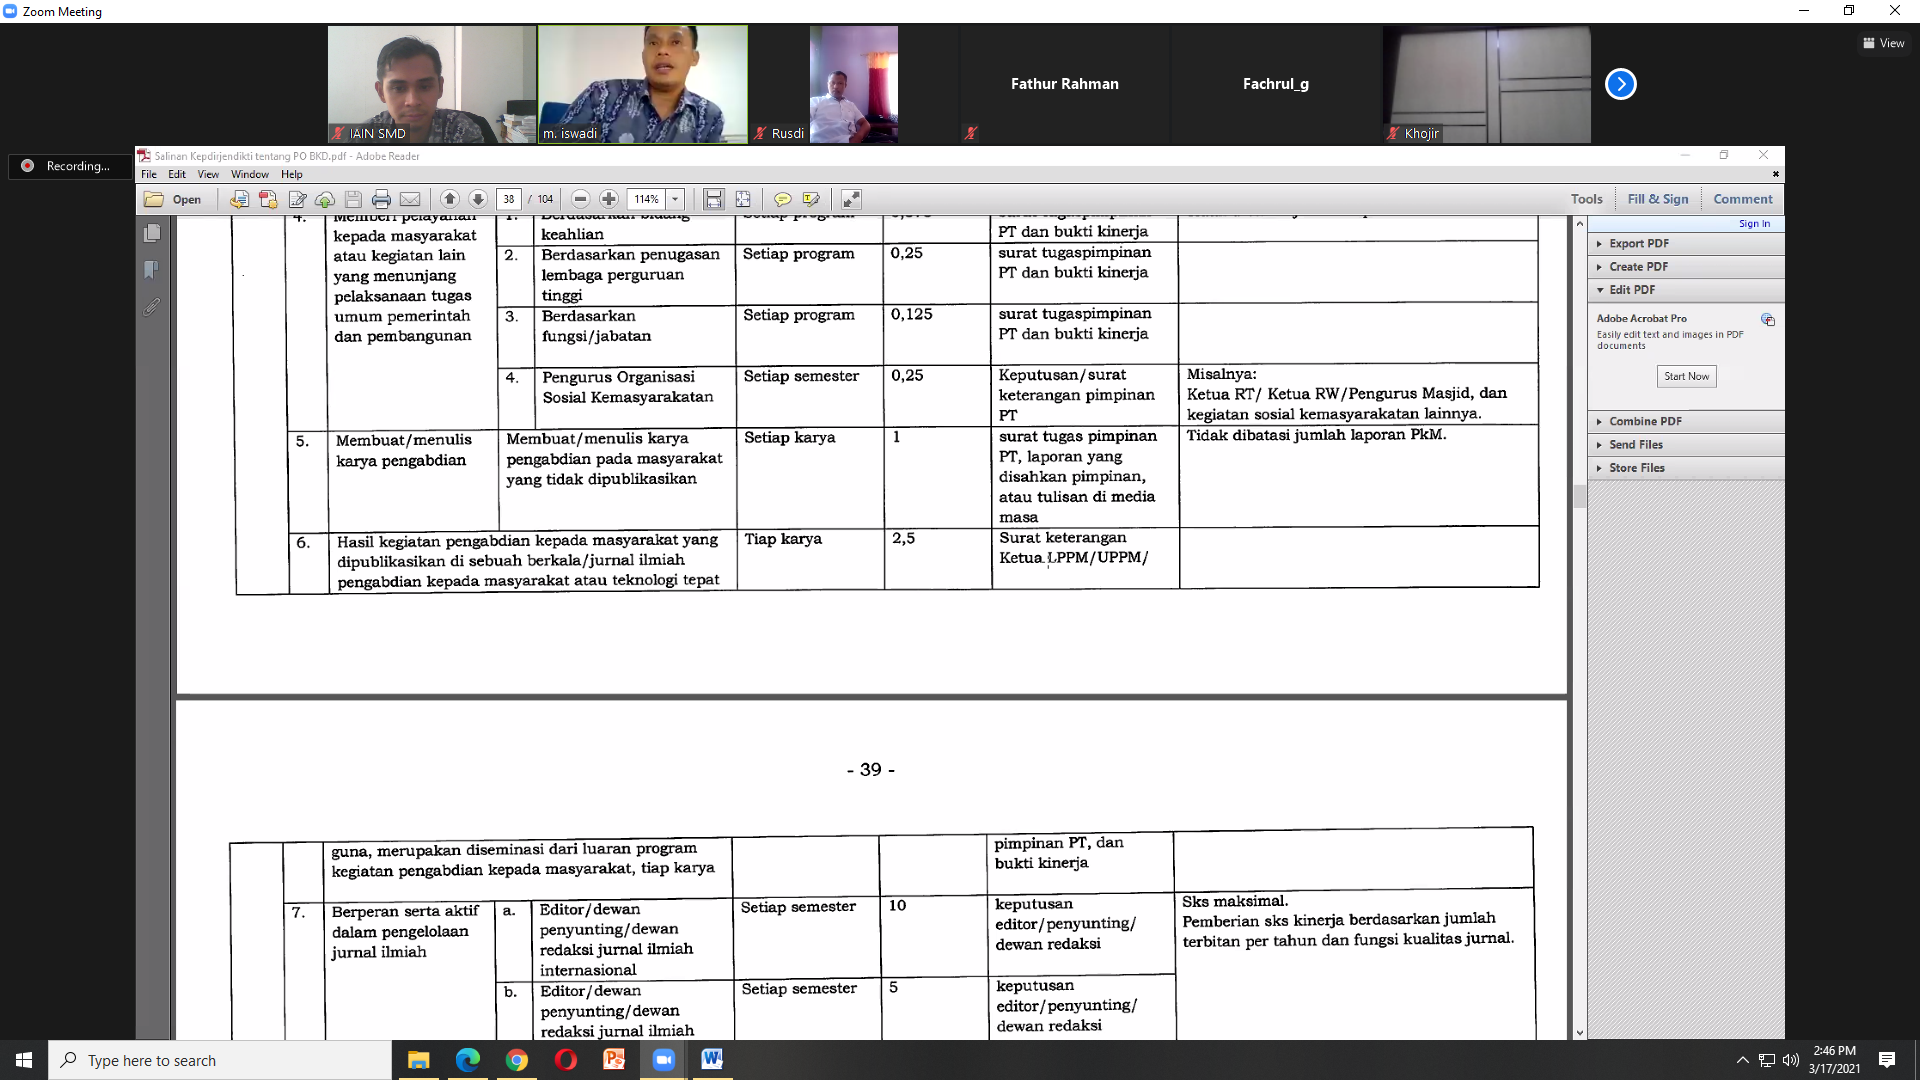1920x1080 pixels.
Task: Open the Edit menu in Adobe Reader
Action: click(177, 174)
